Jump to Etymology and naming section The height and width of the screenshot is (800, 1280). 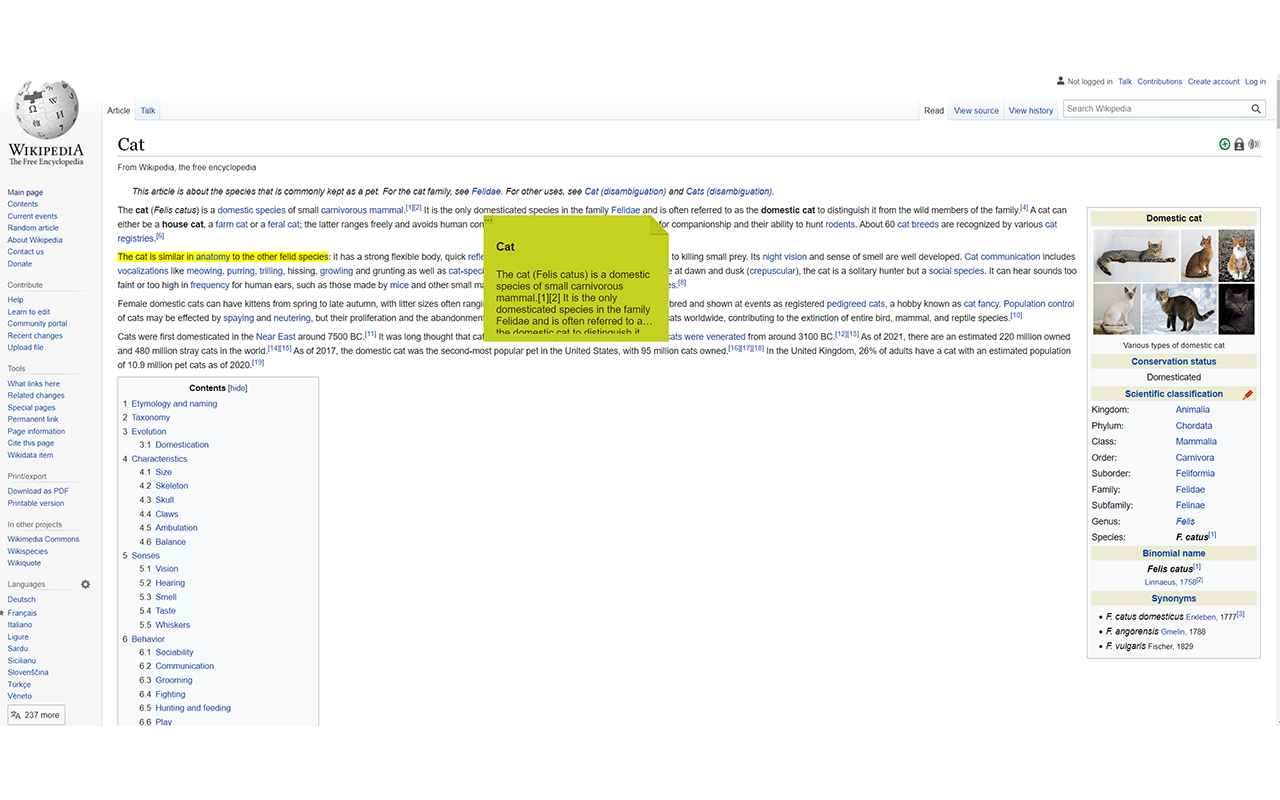tap(174, 404)
